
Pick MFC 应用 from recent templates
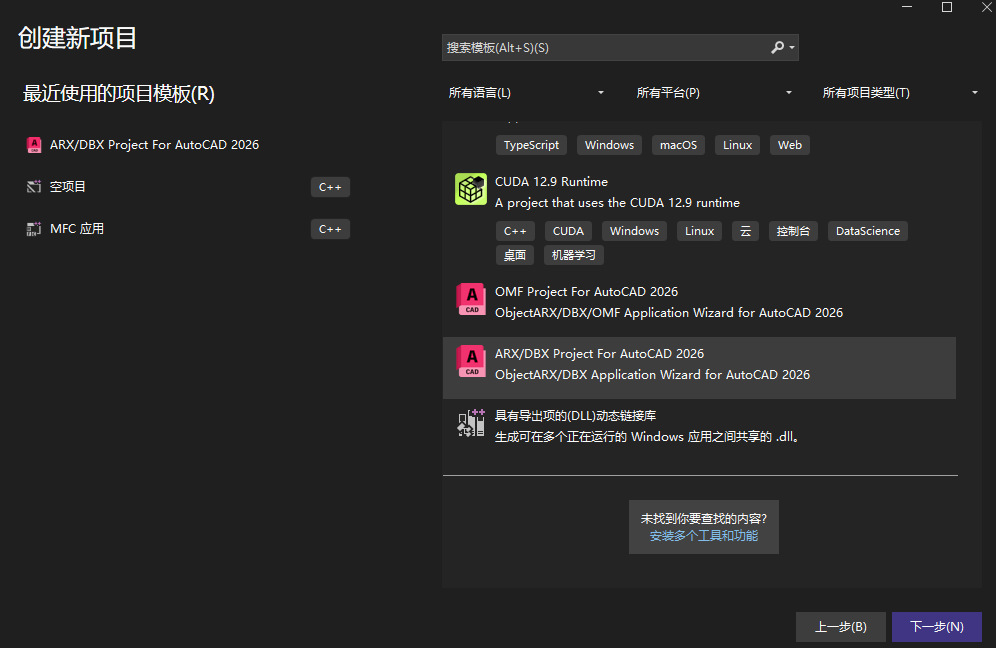coord(77,229)
